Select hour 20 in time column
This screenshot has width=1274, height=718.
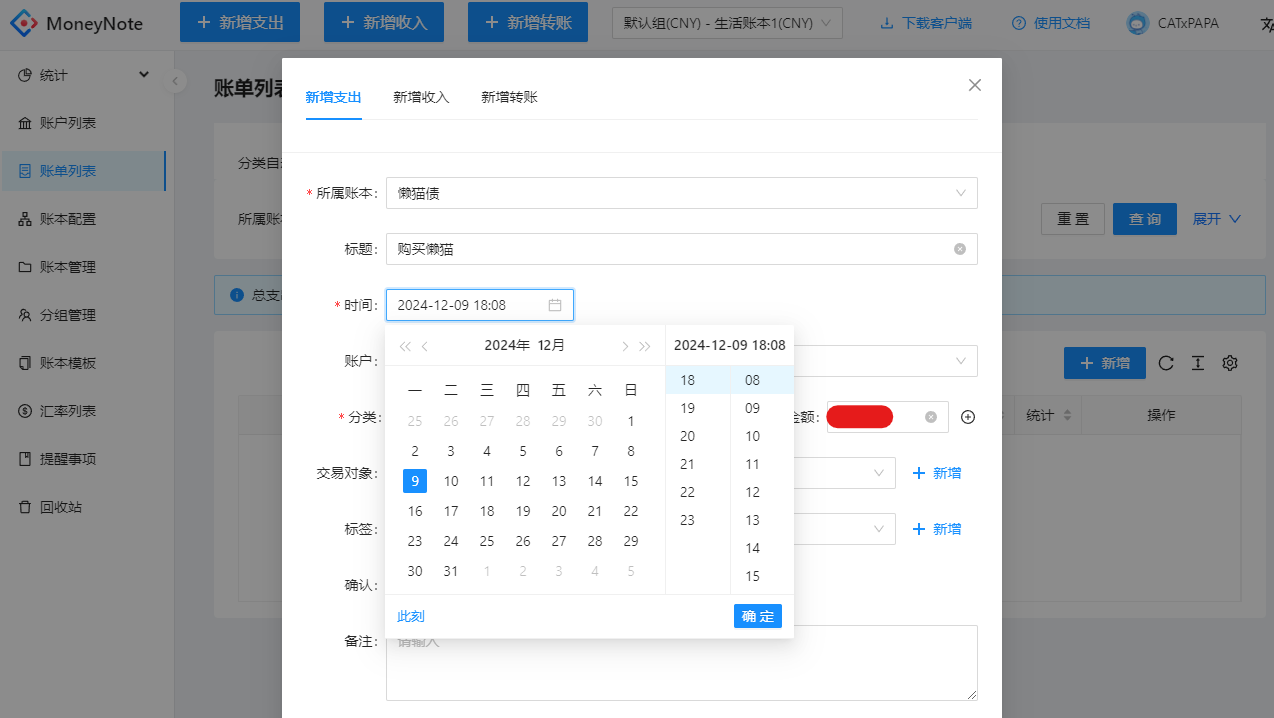697,436
